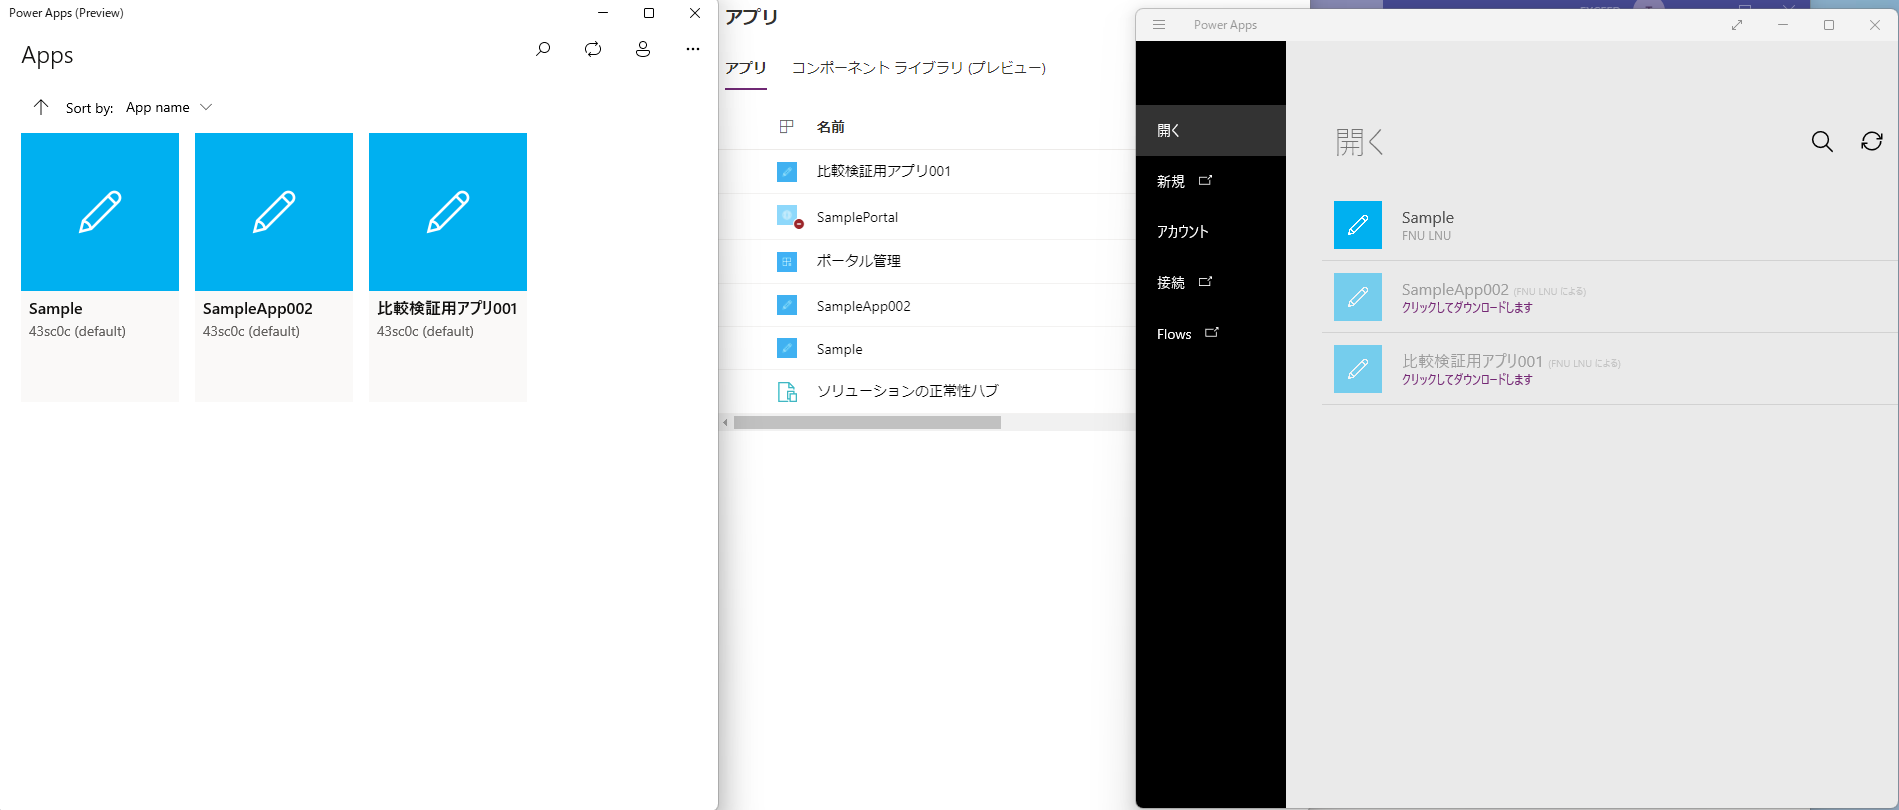1899x810 pixels.
Task: Click the external link icon next to 新規
Action: 1205,180
